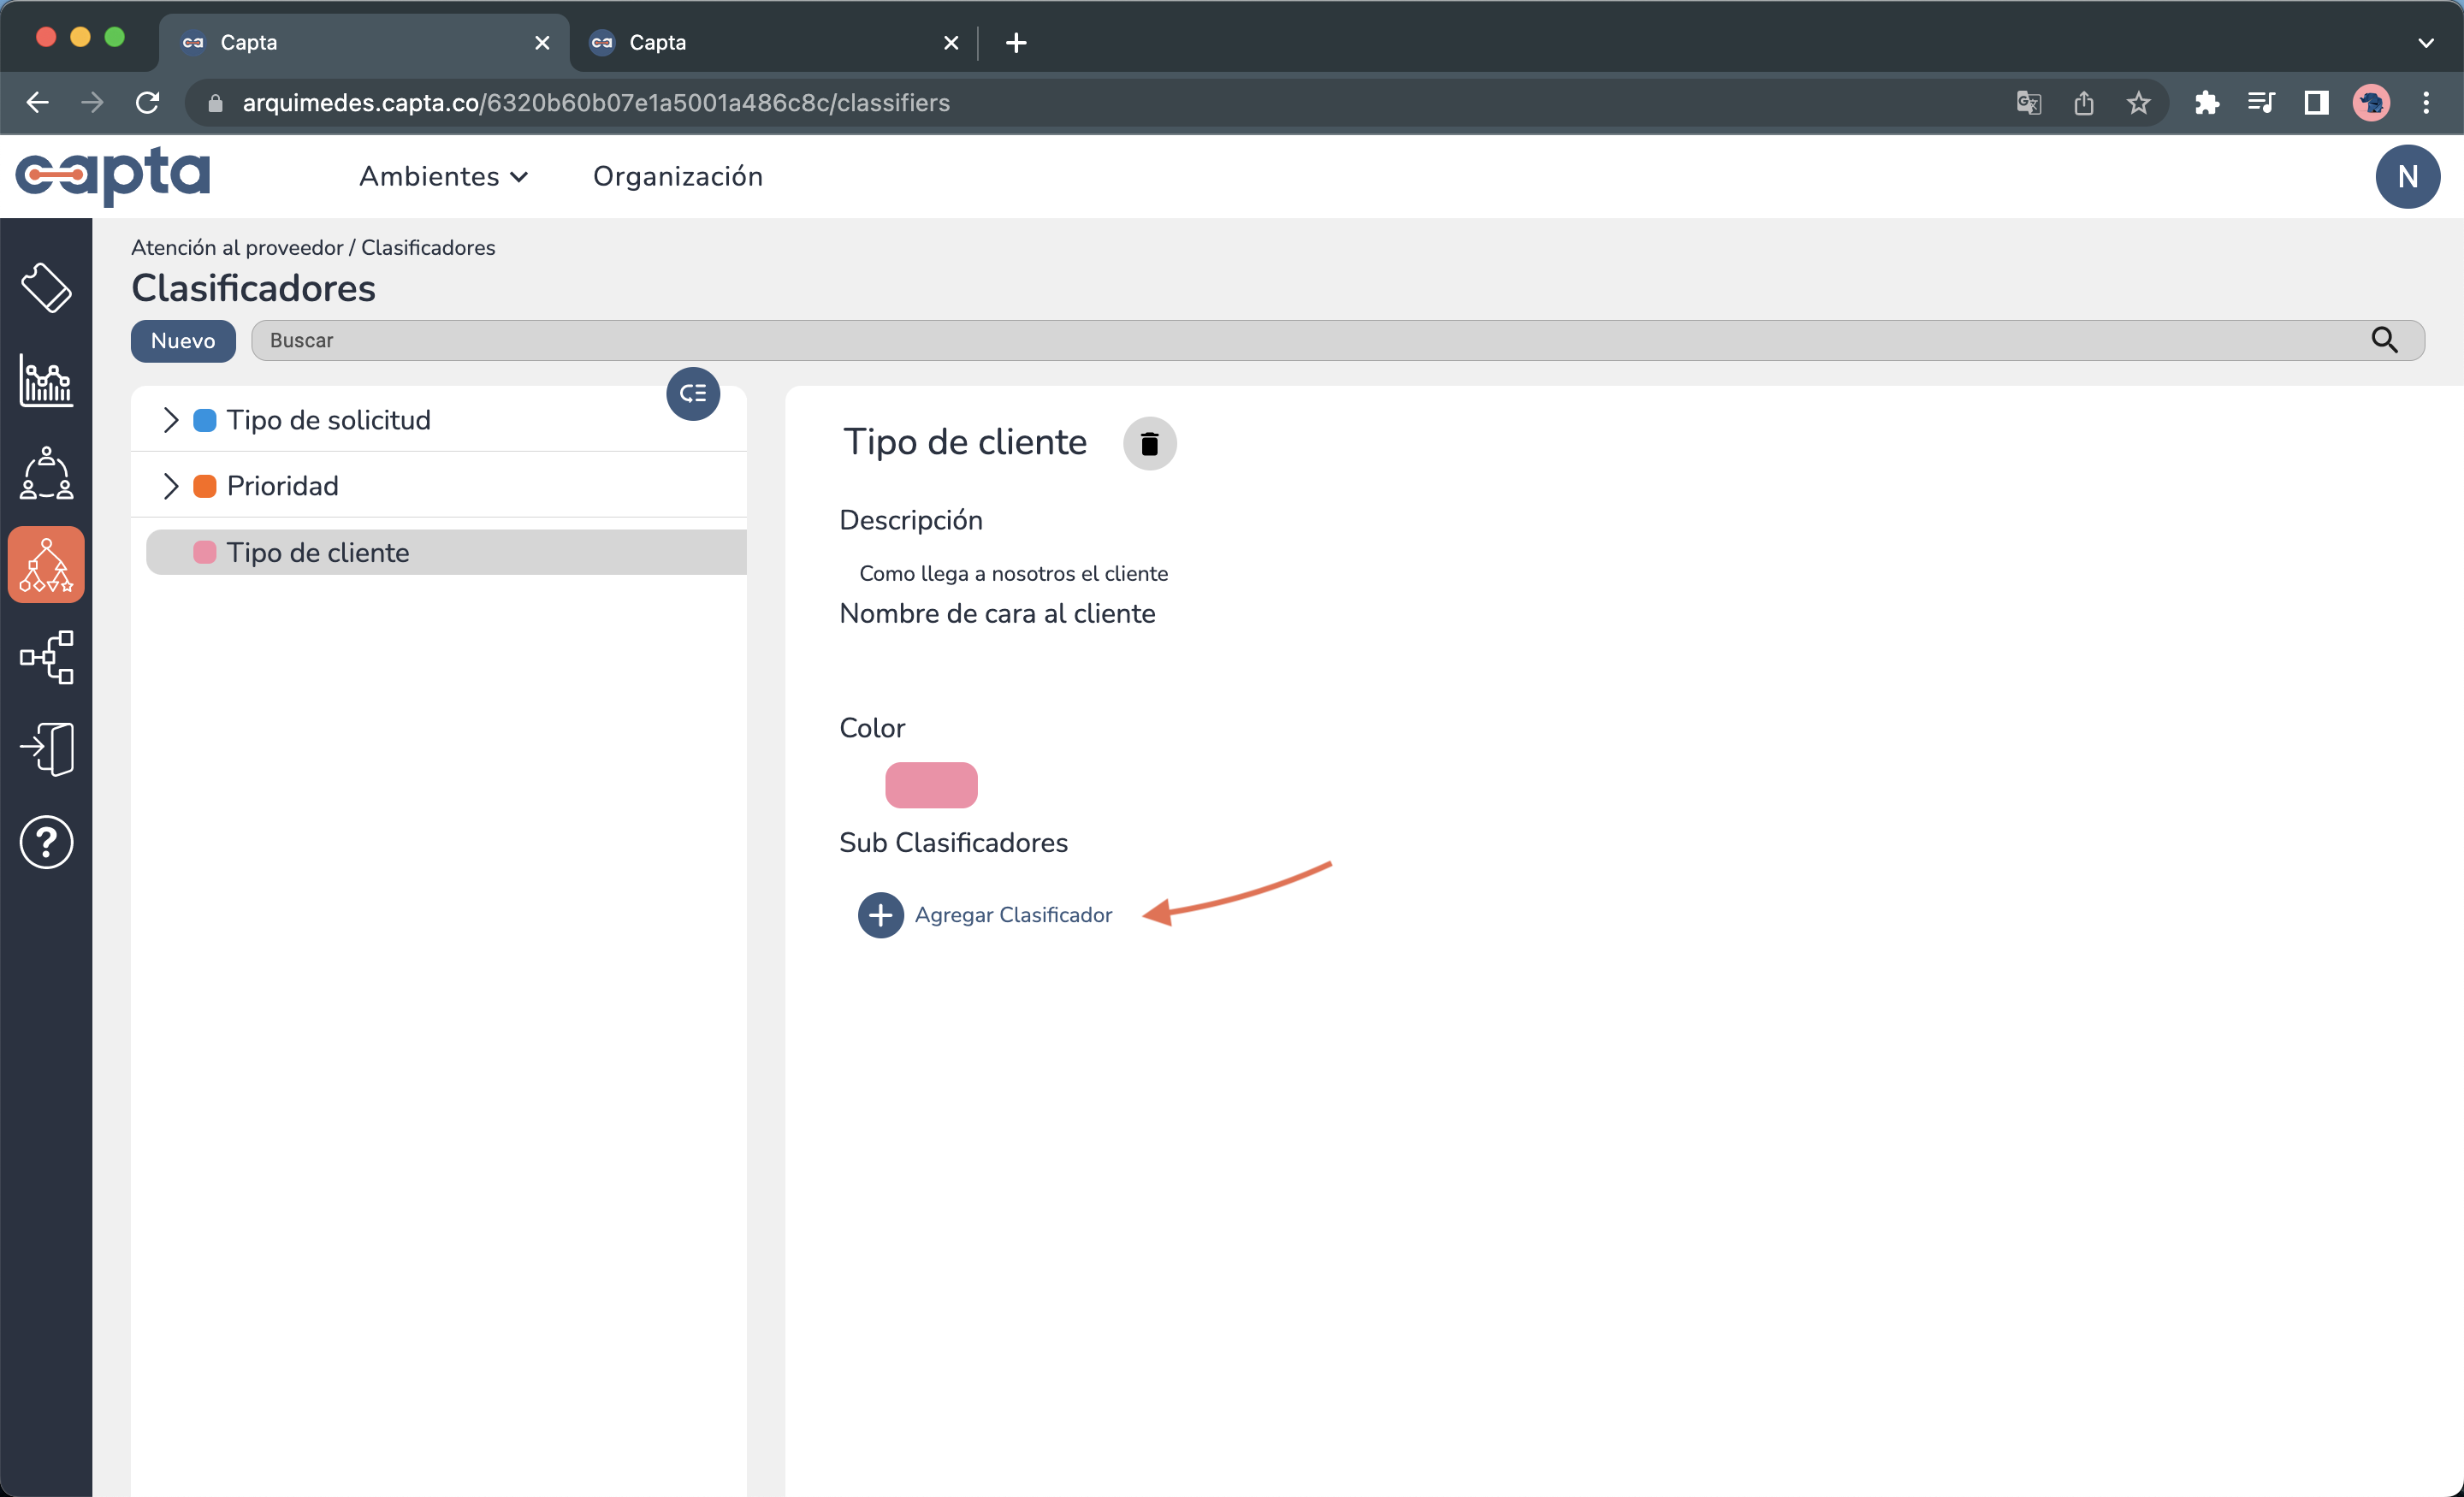The height and width of the screenshot is (1497, 2464).
Task: Click the logout door sidebar icon
Action: 46,749
